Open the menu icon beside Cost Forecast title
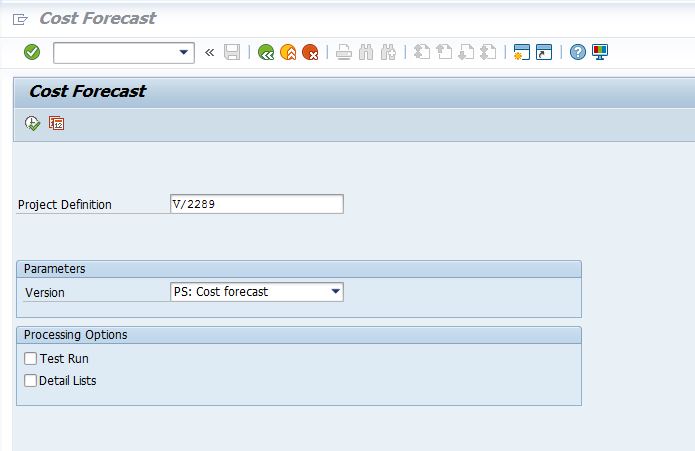The width and height of the screenshot is (695, 451). (20, 19)
